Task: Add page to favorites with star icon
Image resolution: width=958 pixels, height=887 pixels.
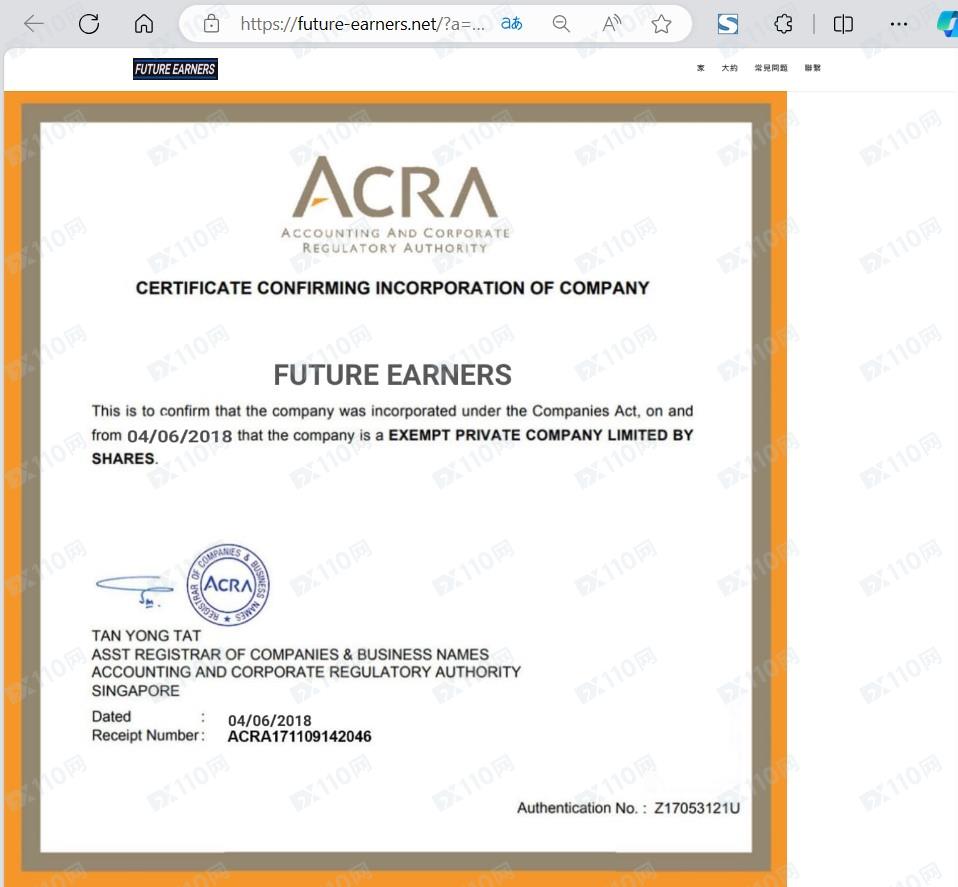Action: (x=661, y=24)
